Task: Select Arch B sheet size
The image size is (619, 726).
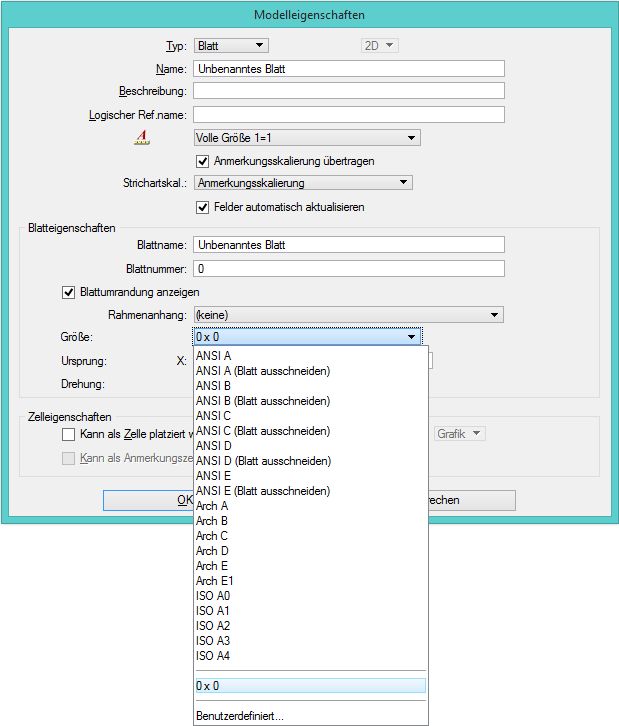Action: (x=310, y=521)
